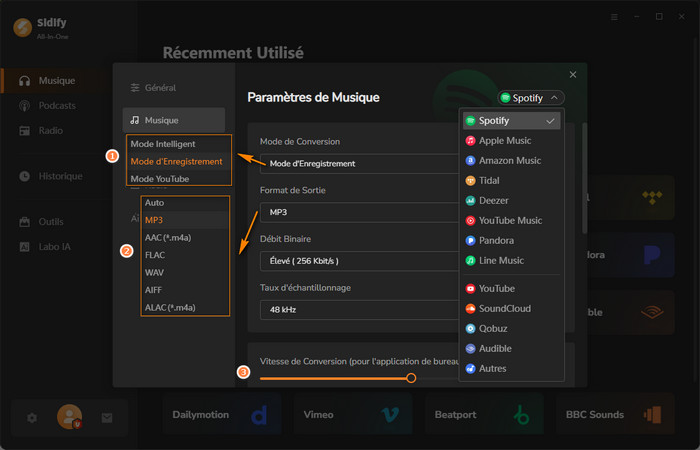
Task: Open the Débit Binaire dropdown
Action: (x=355, y=261)
